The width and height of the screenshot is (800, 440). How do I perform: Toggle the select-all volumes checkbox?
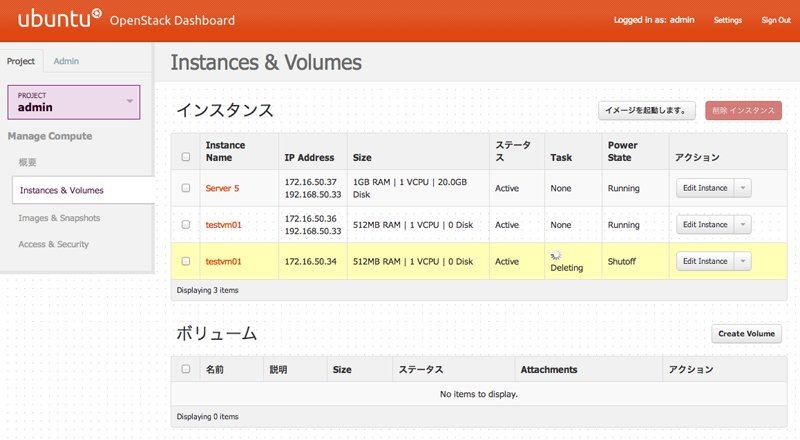(186, 369)
